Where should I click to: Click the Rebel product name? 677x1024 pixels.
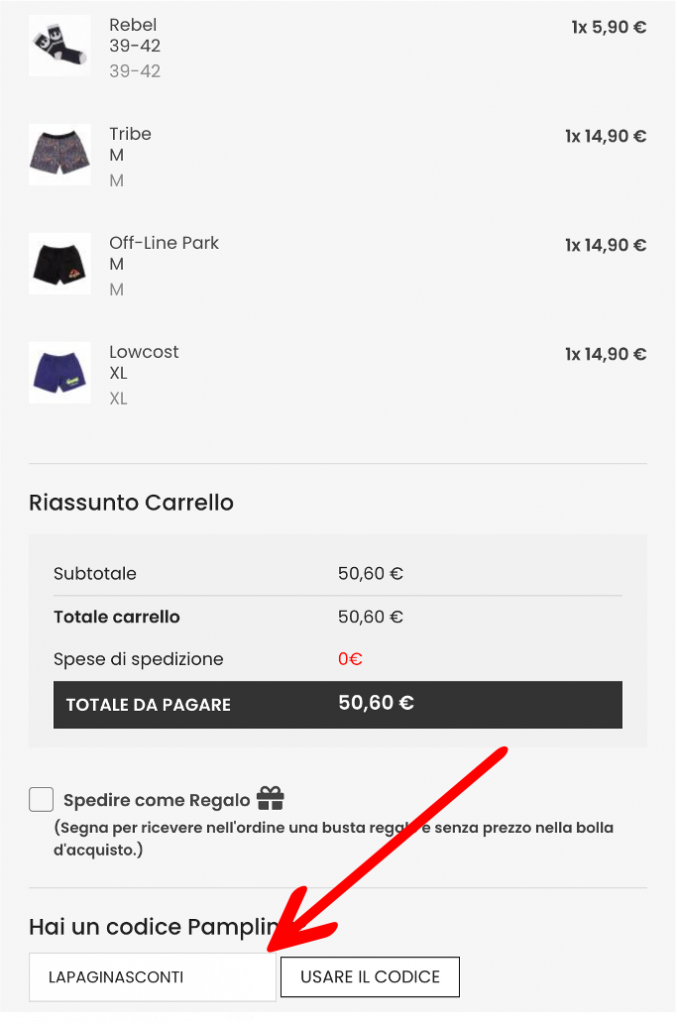click(x=133, y=25)
